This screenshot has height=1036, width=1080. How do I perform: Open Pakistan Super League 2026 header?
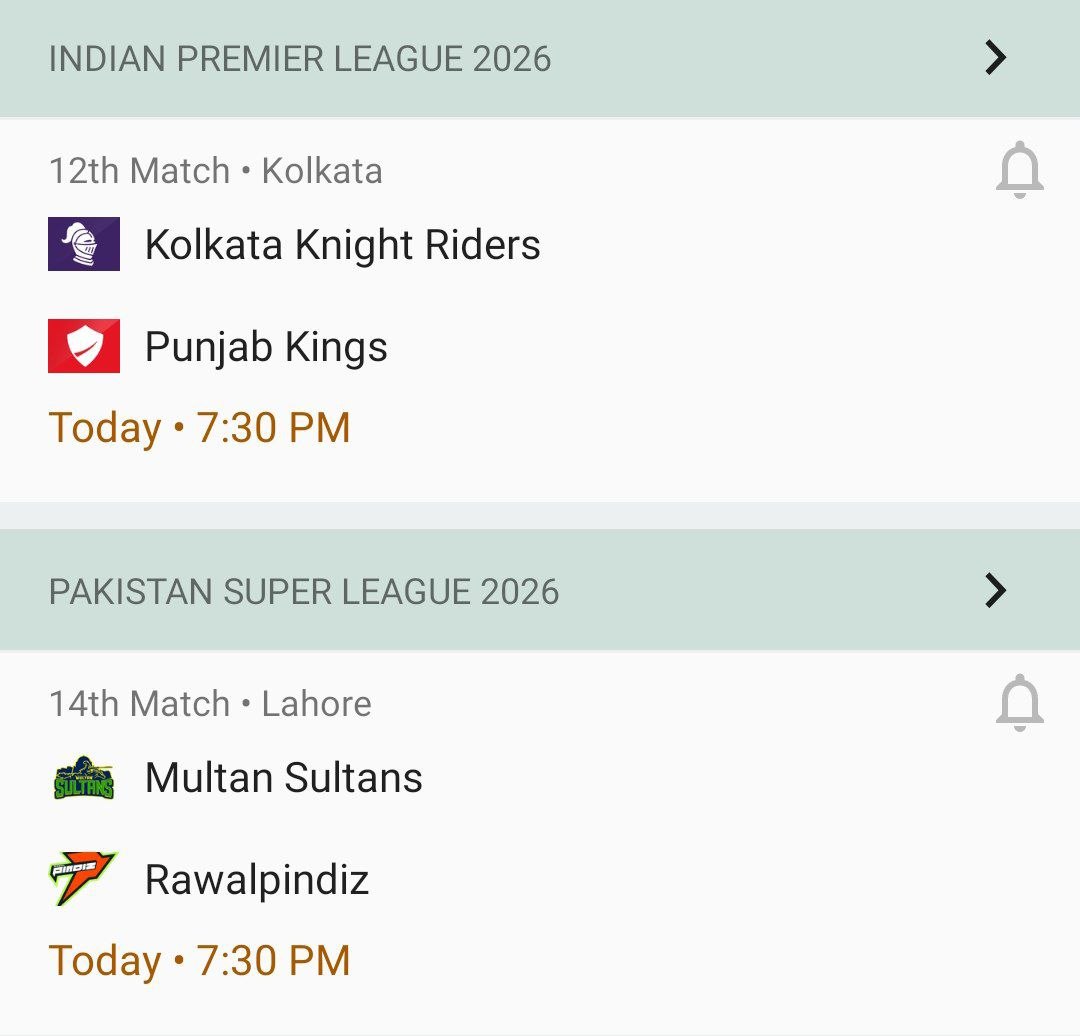click(304, 592)
